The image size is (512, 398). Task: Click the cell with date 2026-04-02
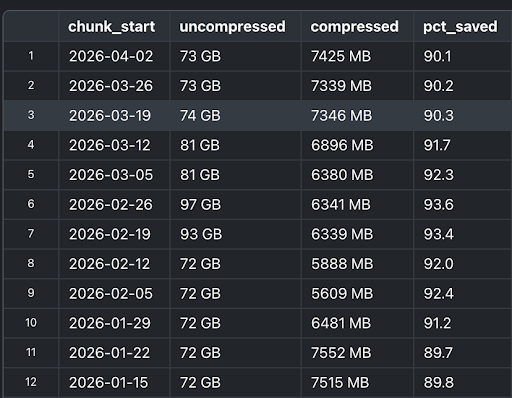tap(114, 56)
